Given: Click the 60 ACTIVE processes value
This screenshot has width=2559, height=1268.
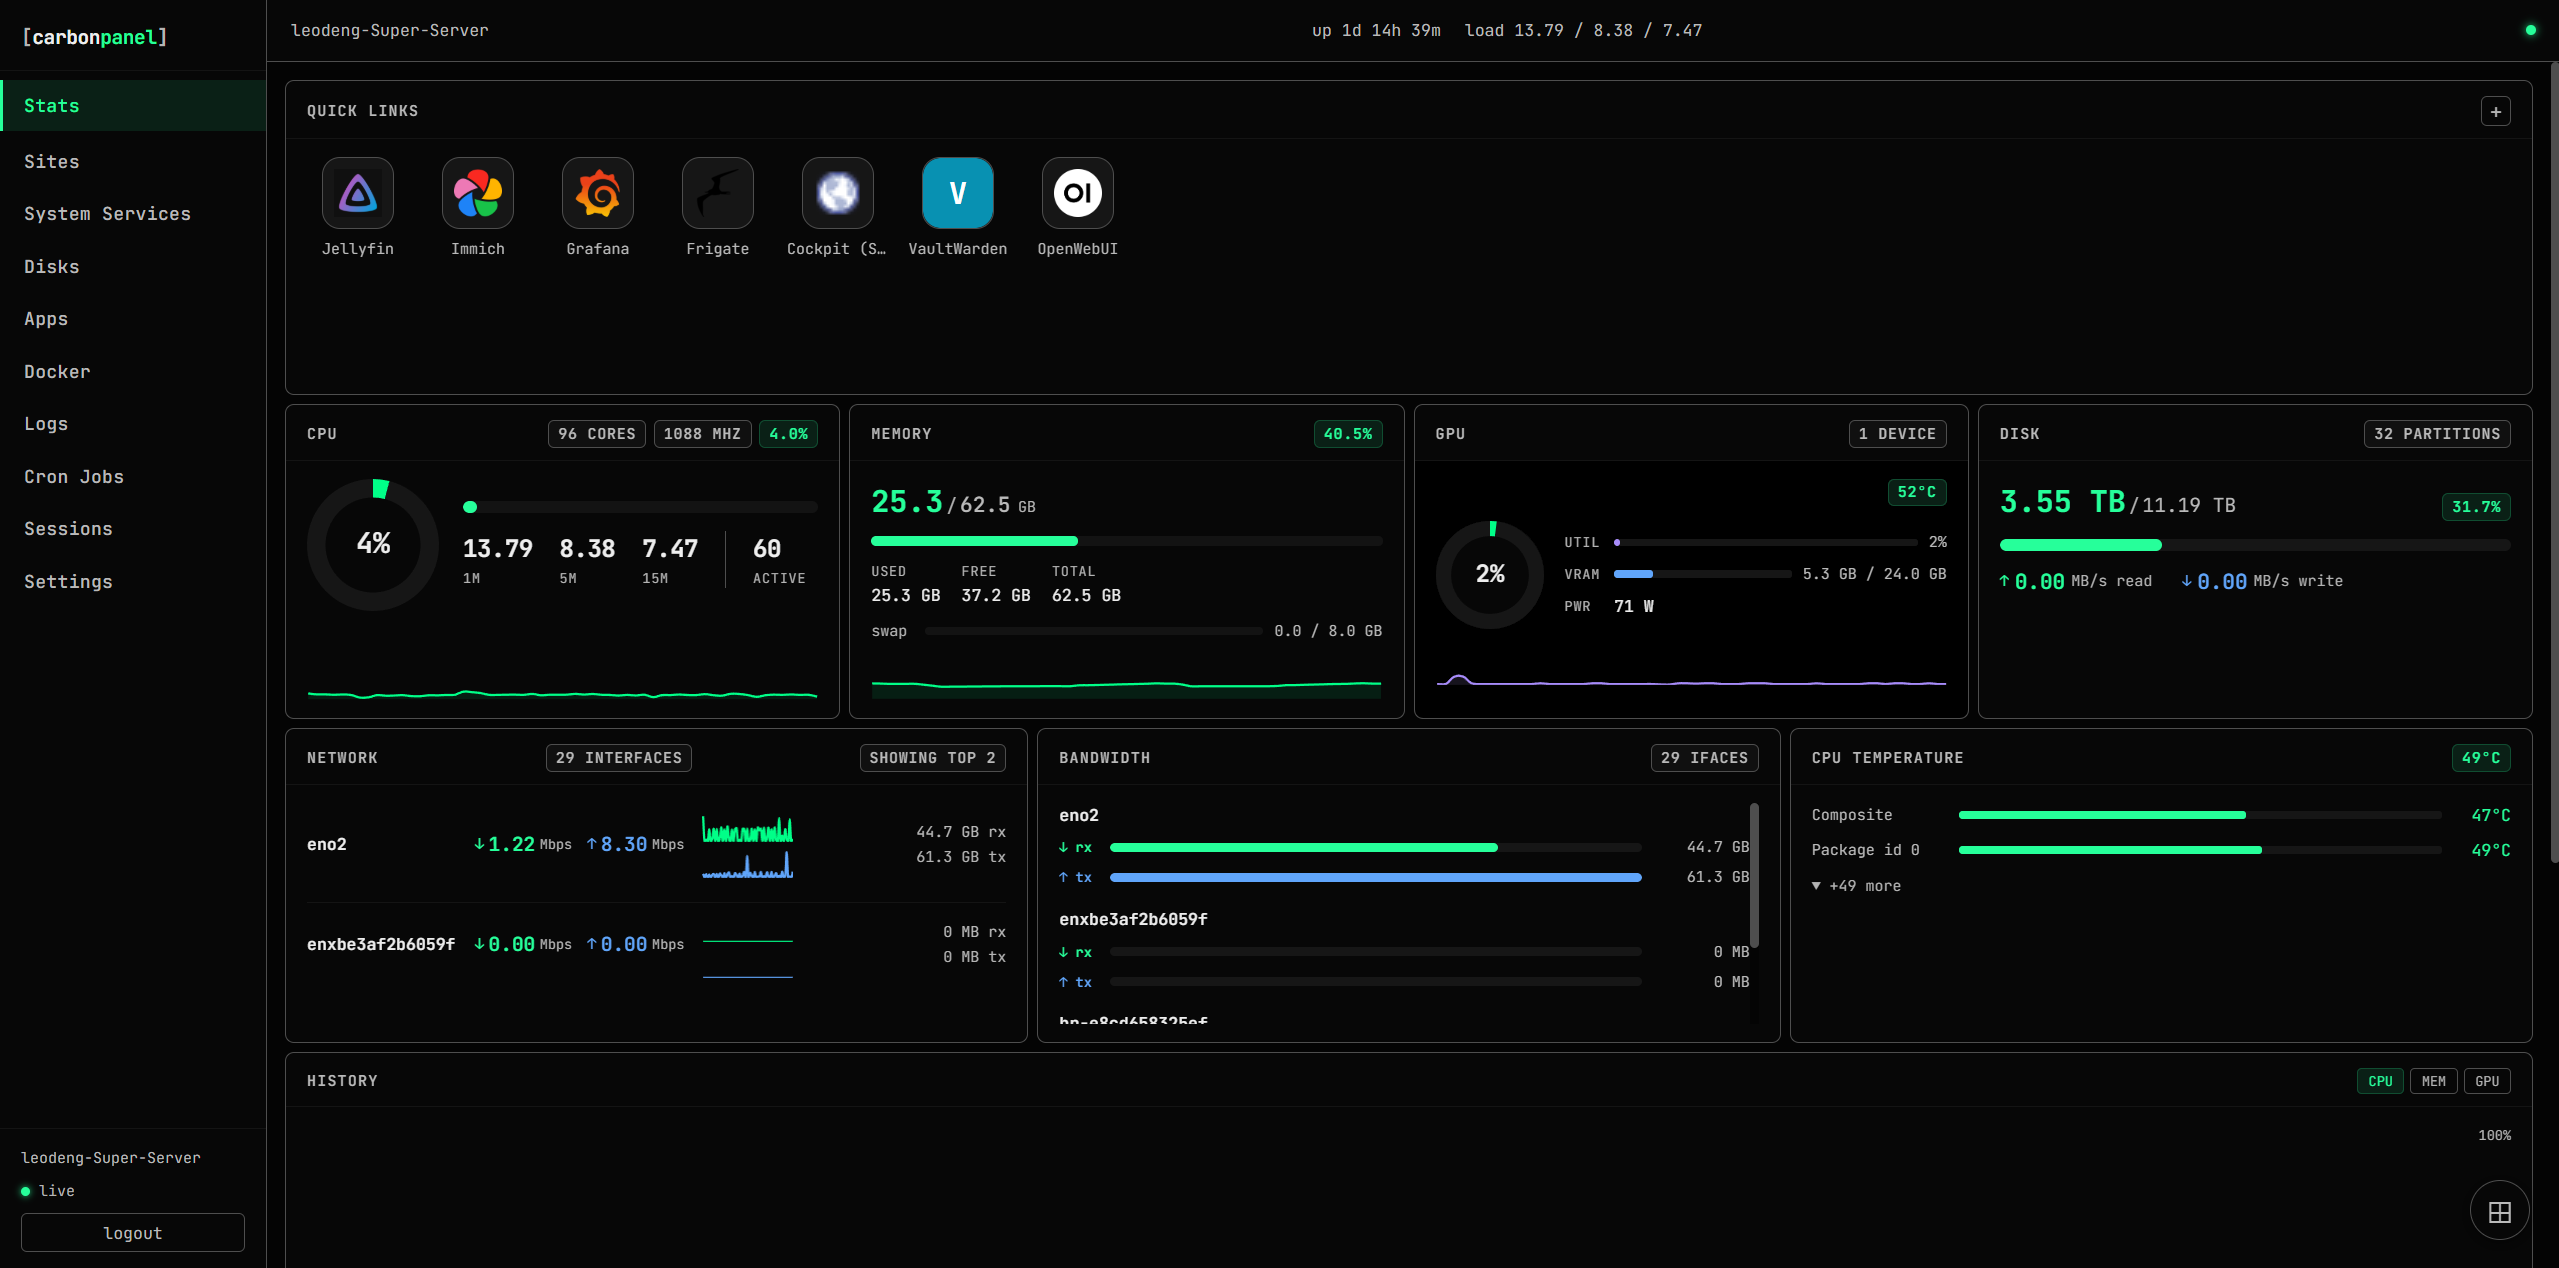Looking at the screenshot, I should 779,560.
